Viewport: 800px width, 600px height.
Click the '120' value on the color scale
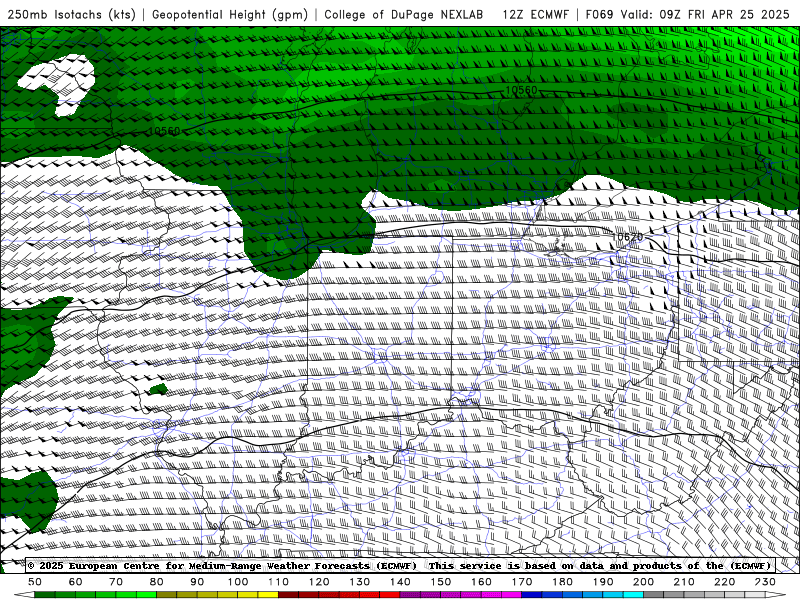tap(319, 582)
